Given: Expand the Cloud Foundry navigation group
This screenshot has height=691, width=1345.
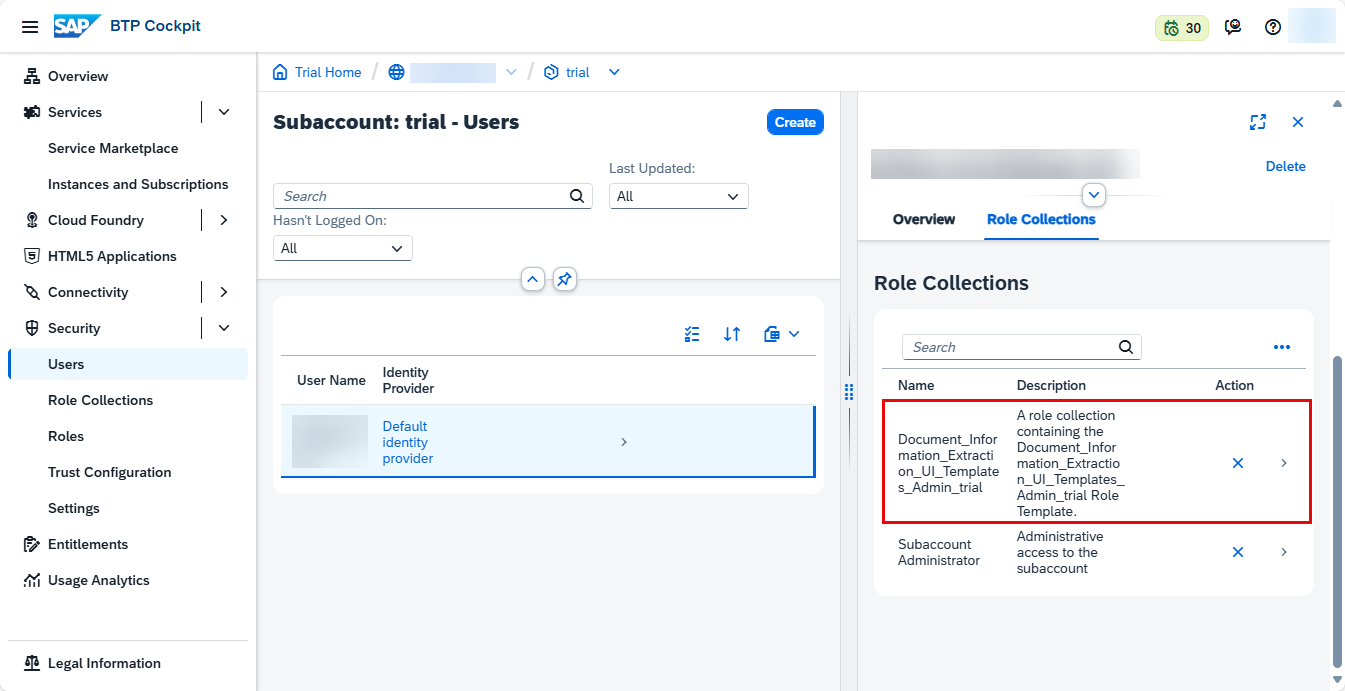Looking at the screenshot, I should pyautogui.click(x=224, y=220).
